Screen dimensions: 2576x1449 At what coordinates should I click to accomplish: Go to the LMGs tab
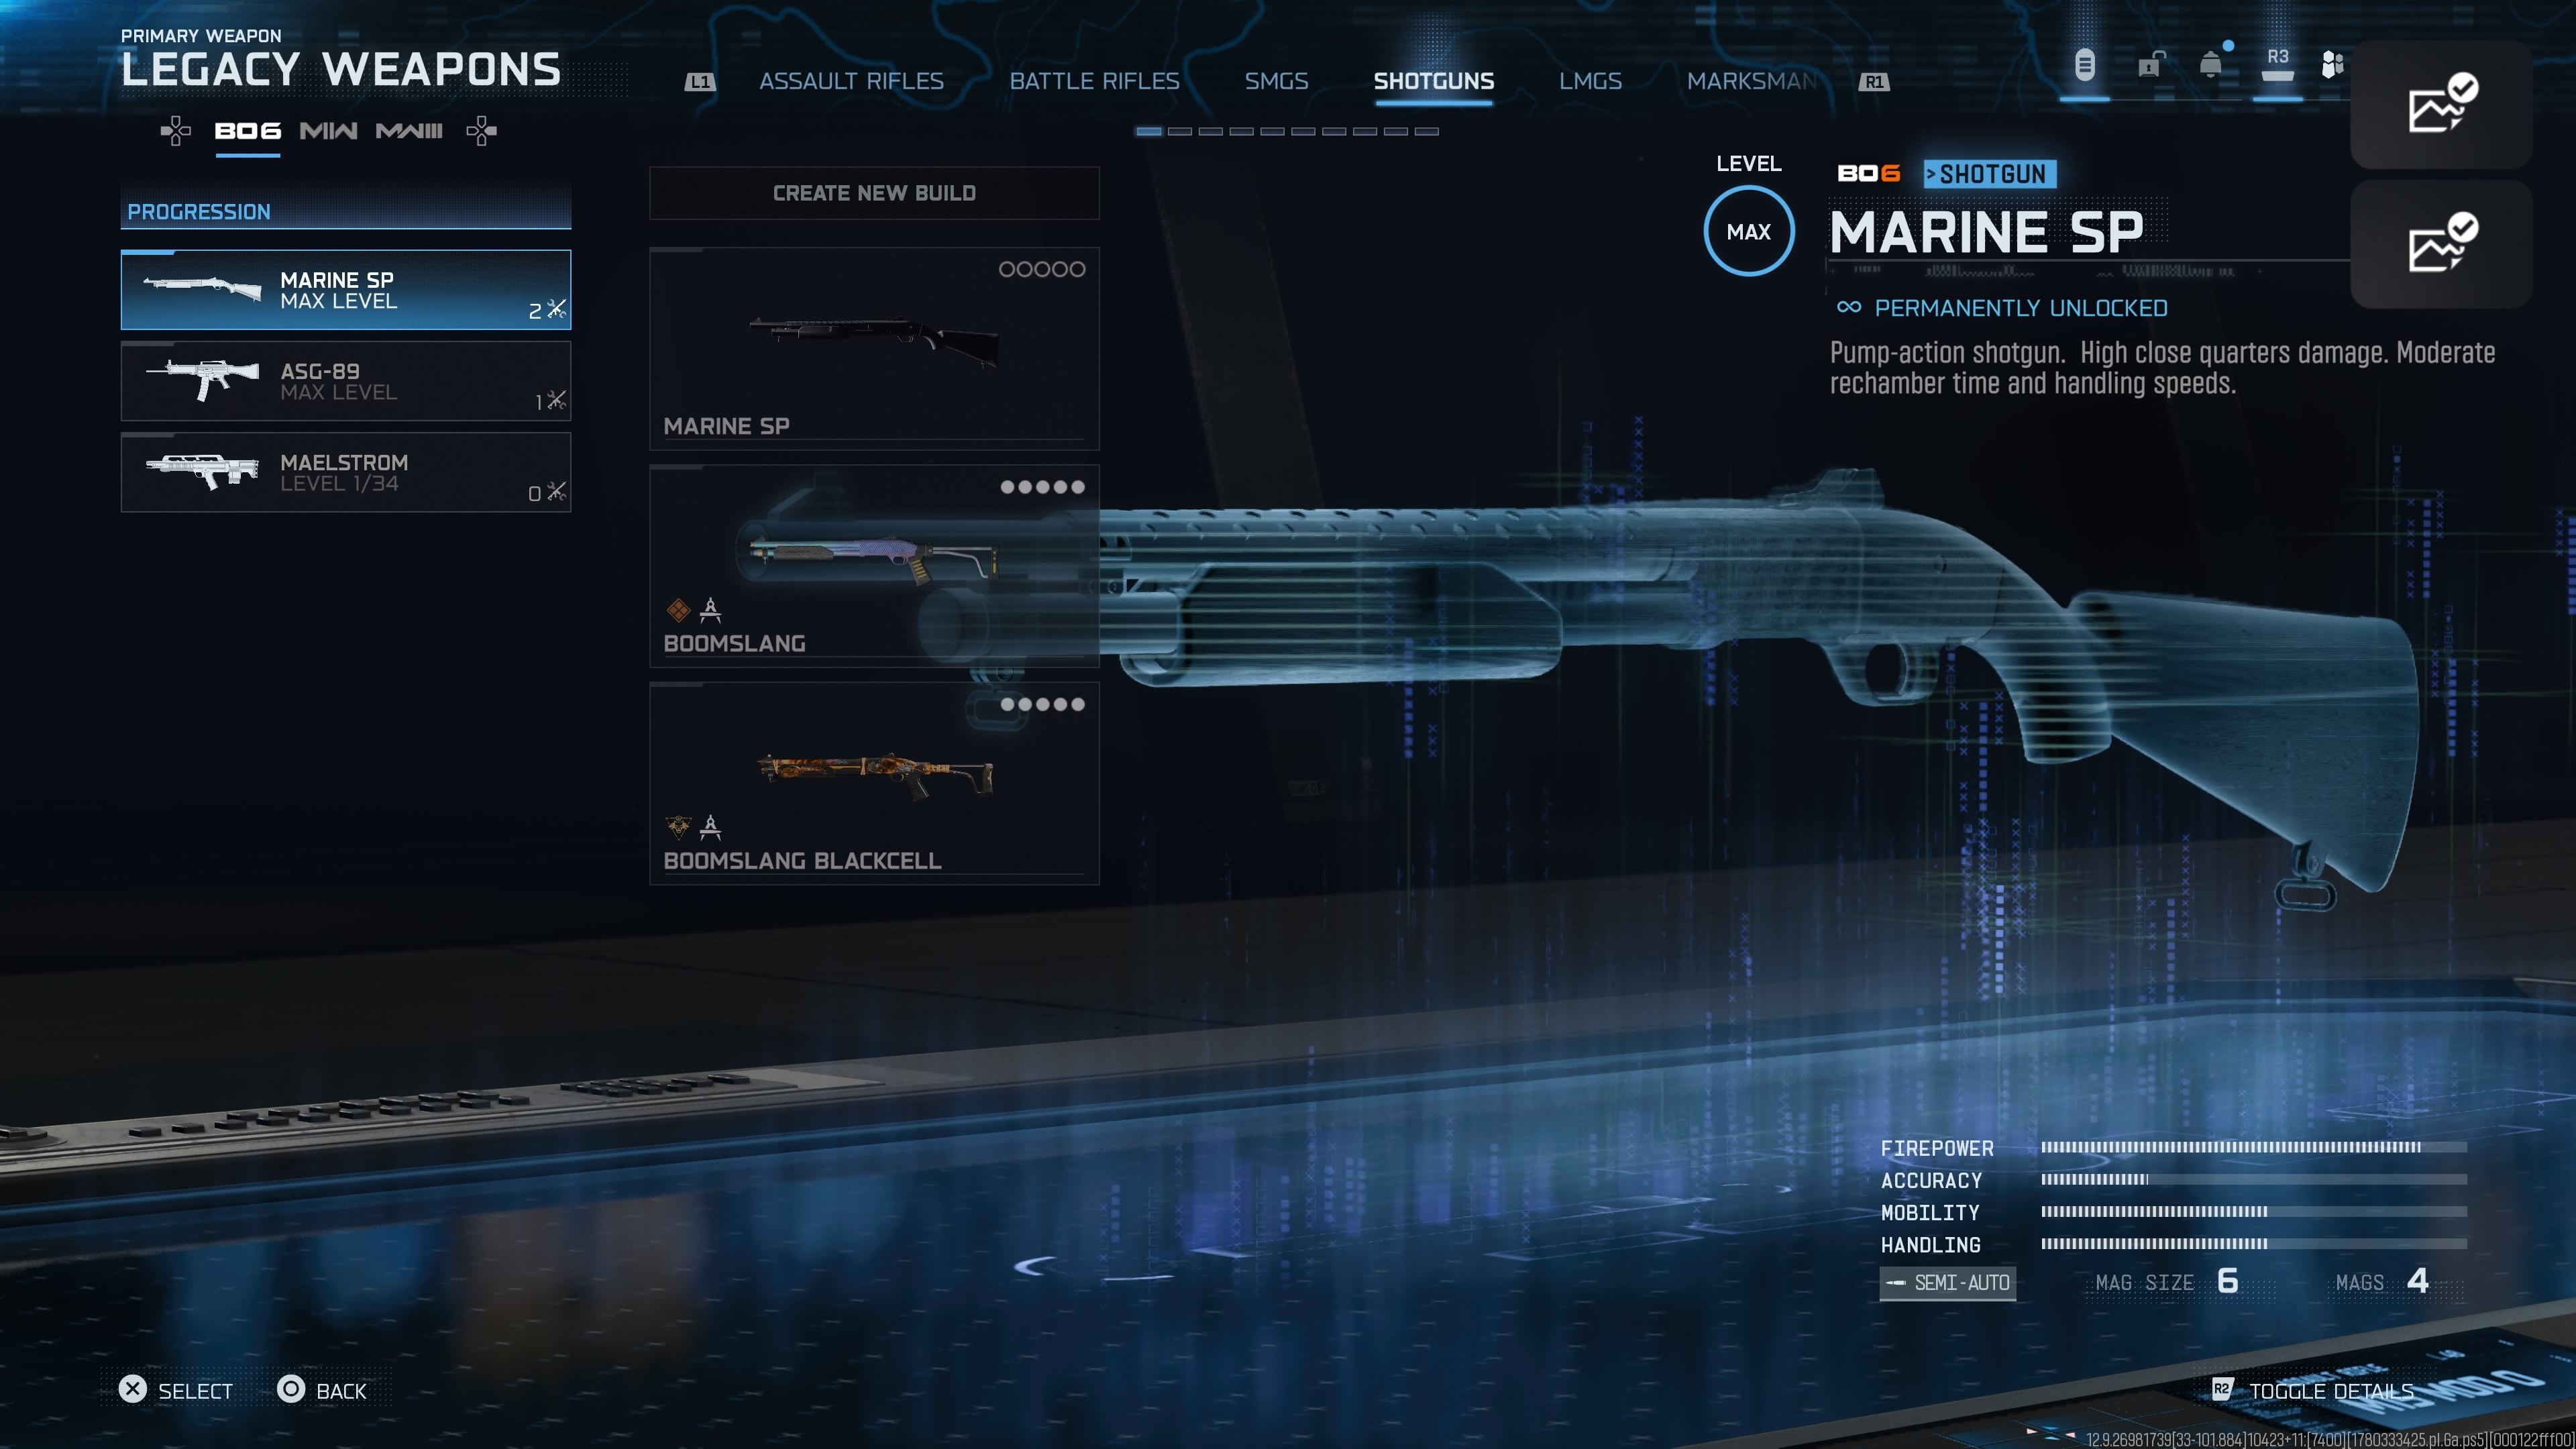point(1590,81)
